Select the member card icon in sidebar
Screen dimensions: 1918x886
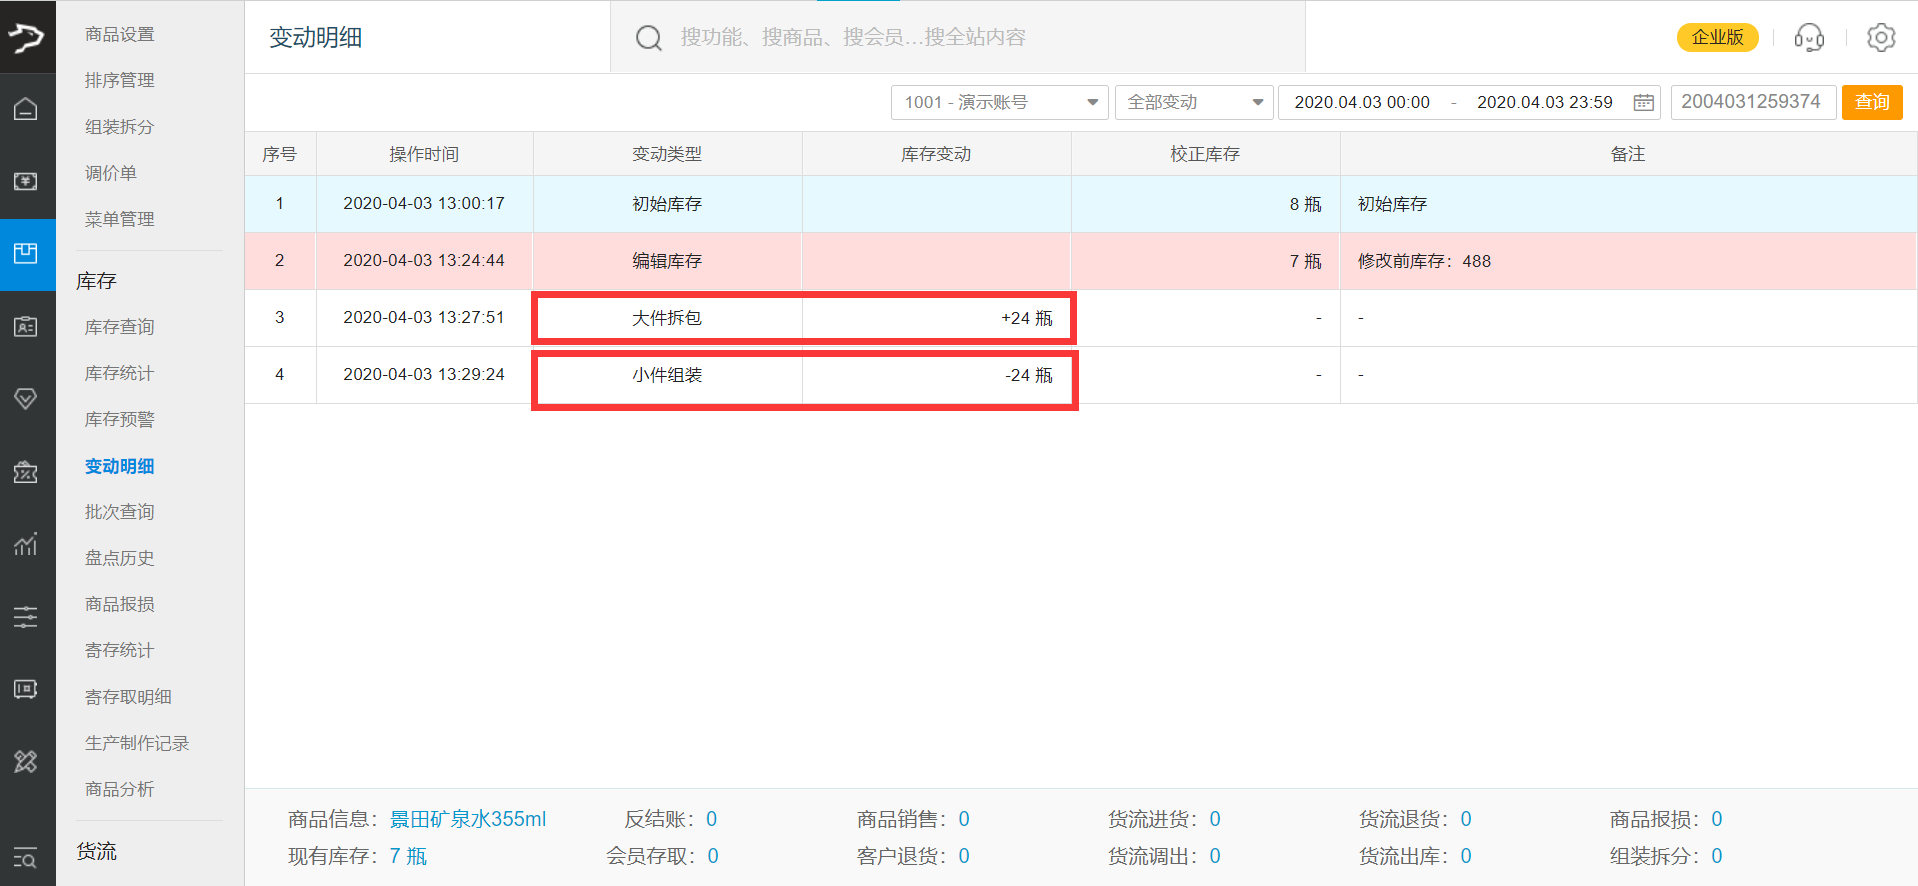(26, 327)
